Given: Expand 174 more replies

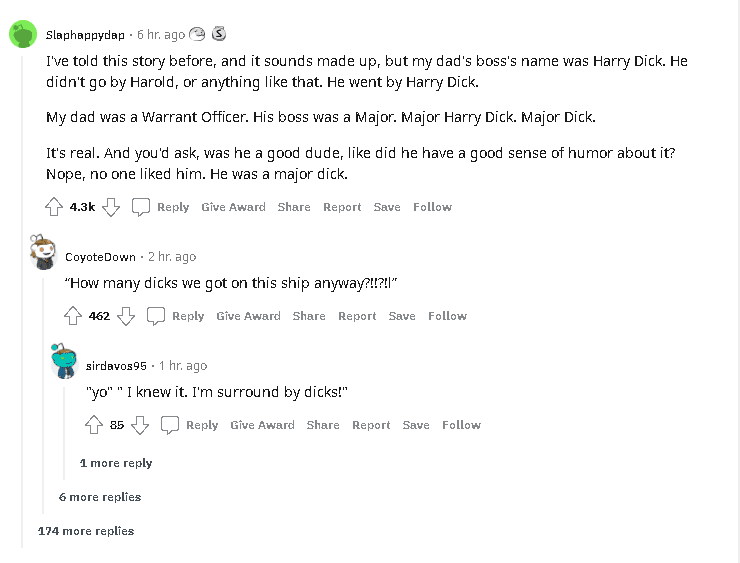Looking at the screenshot, I should pos(86,531).
